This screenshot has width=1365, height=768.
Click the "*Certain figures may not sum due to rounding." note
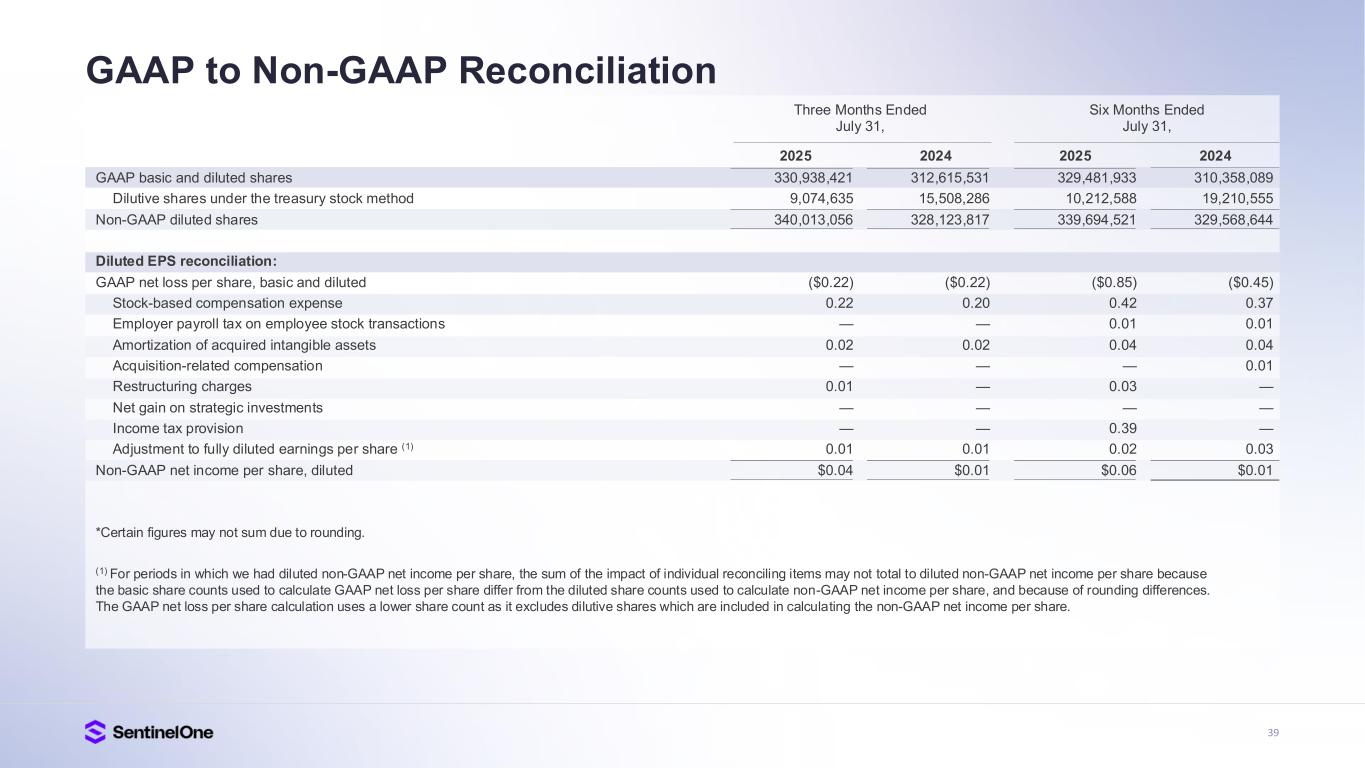click(x=230, y=532)
